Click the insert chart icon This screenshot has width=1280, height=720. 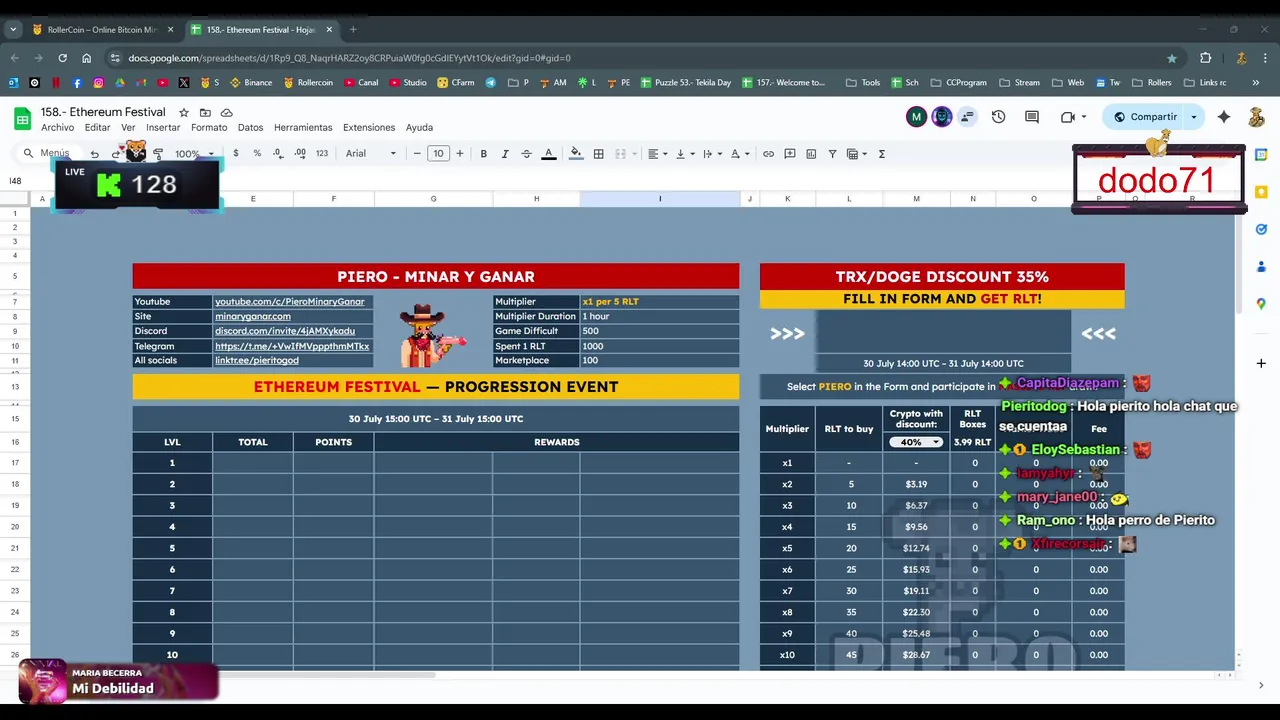coord(811,154)
